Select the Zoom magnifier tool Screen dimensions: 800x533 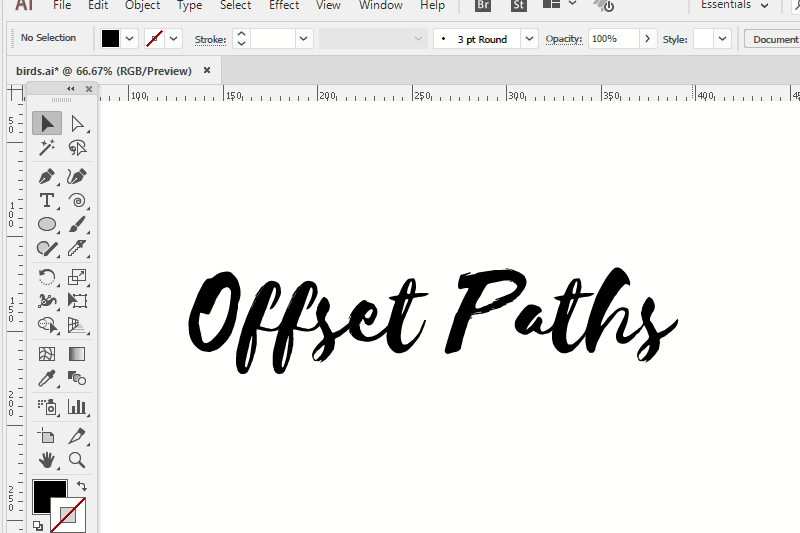click(x=77, y=459)
